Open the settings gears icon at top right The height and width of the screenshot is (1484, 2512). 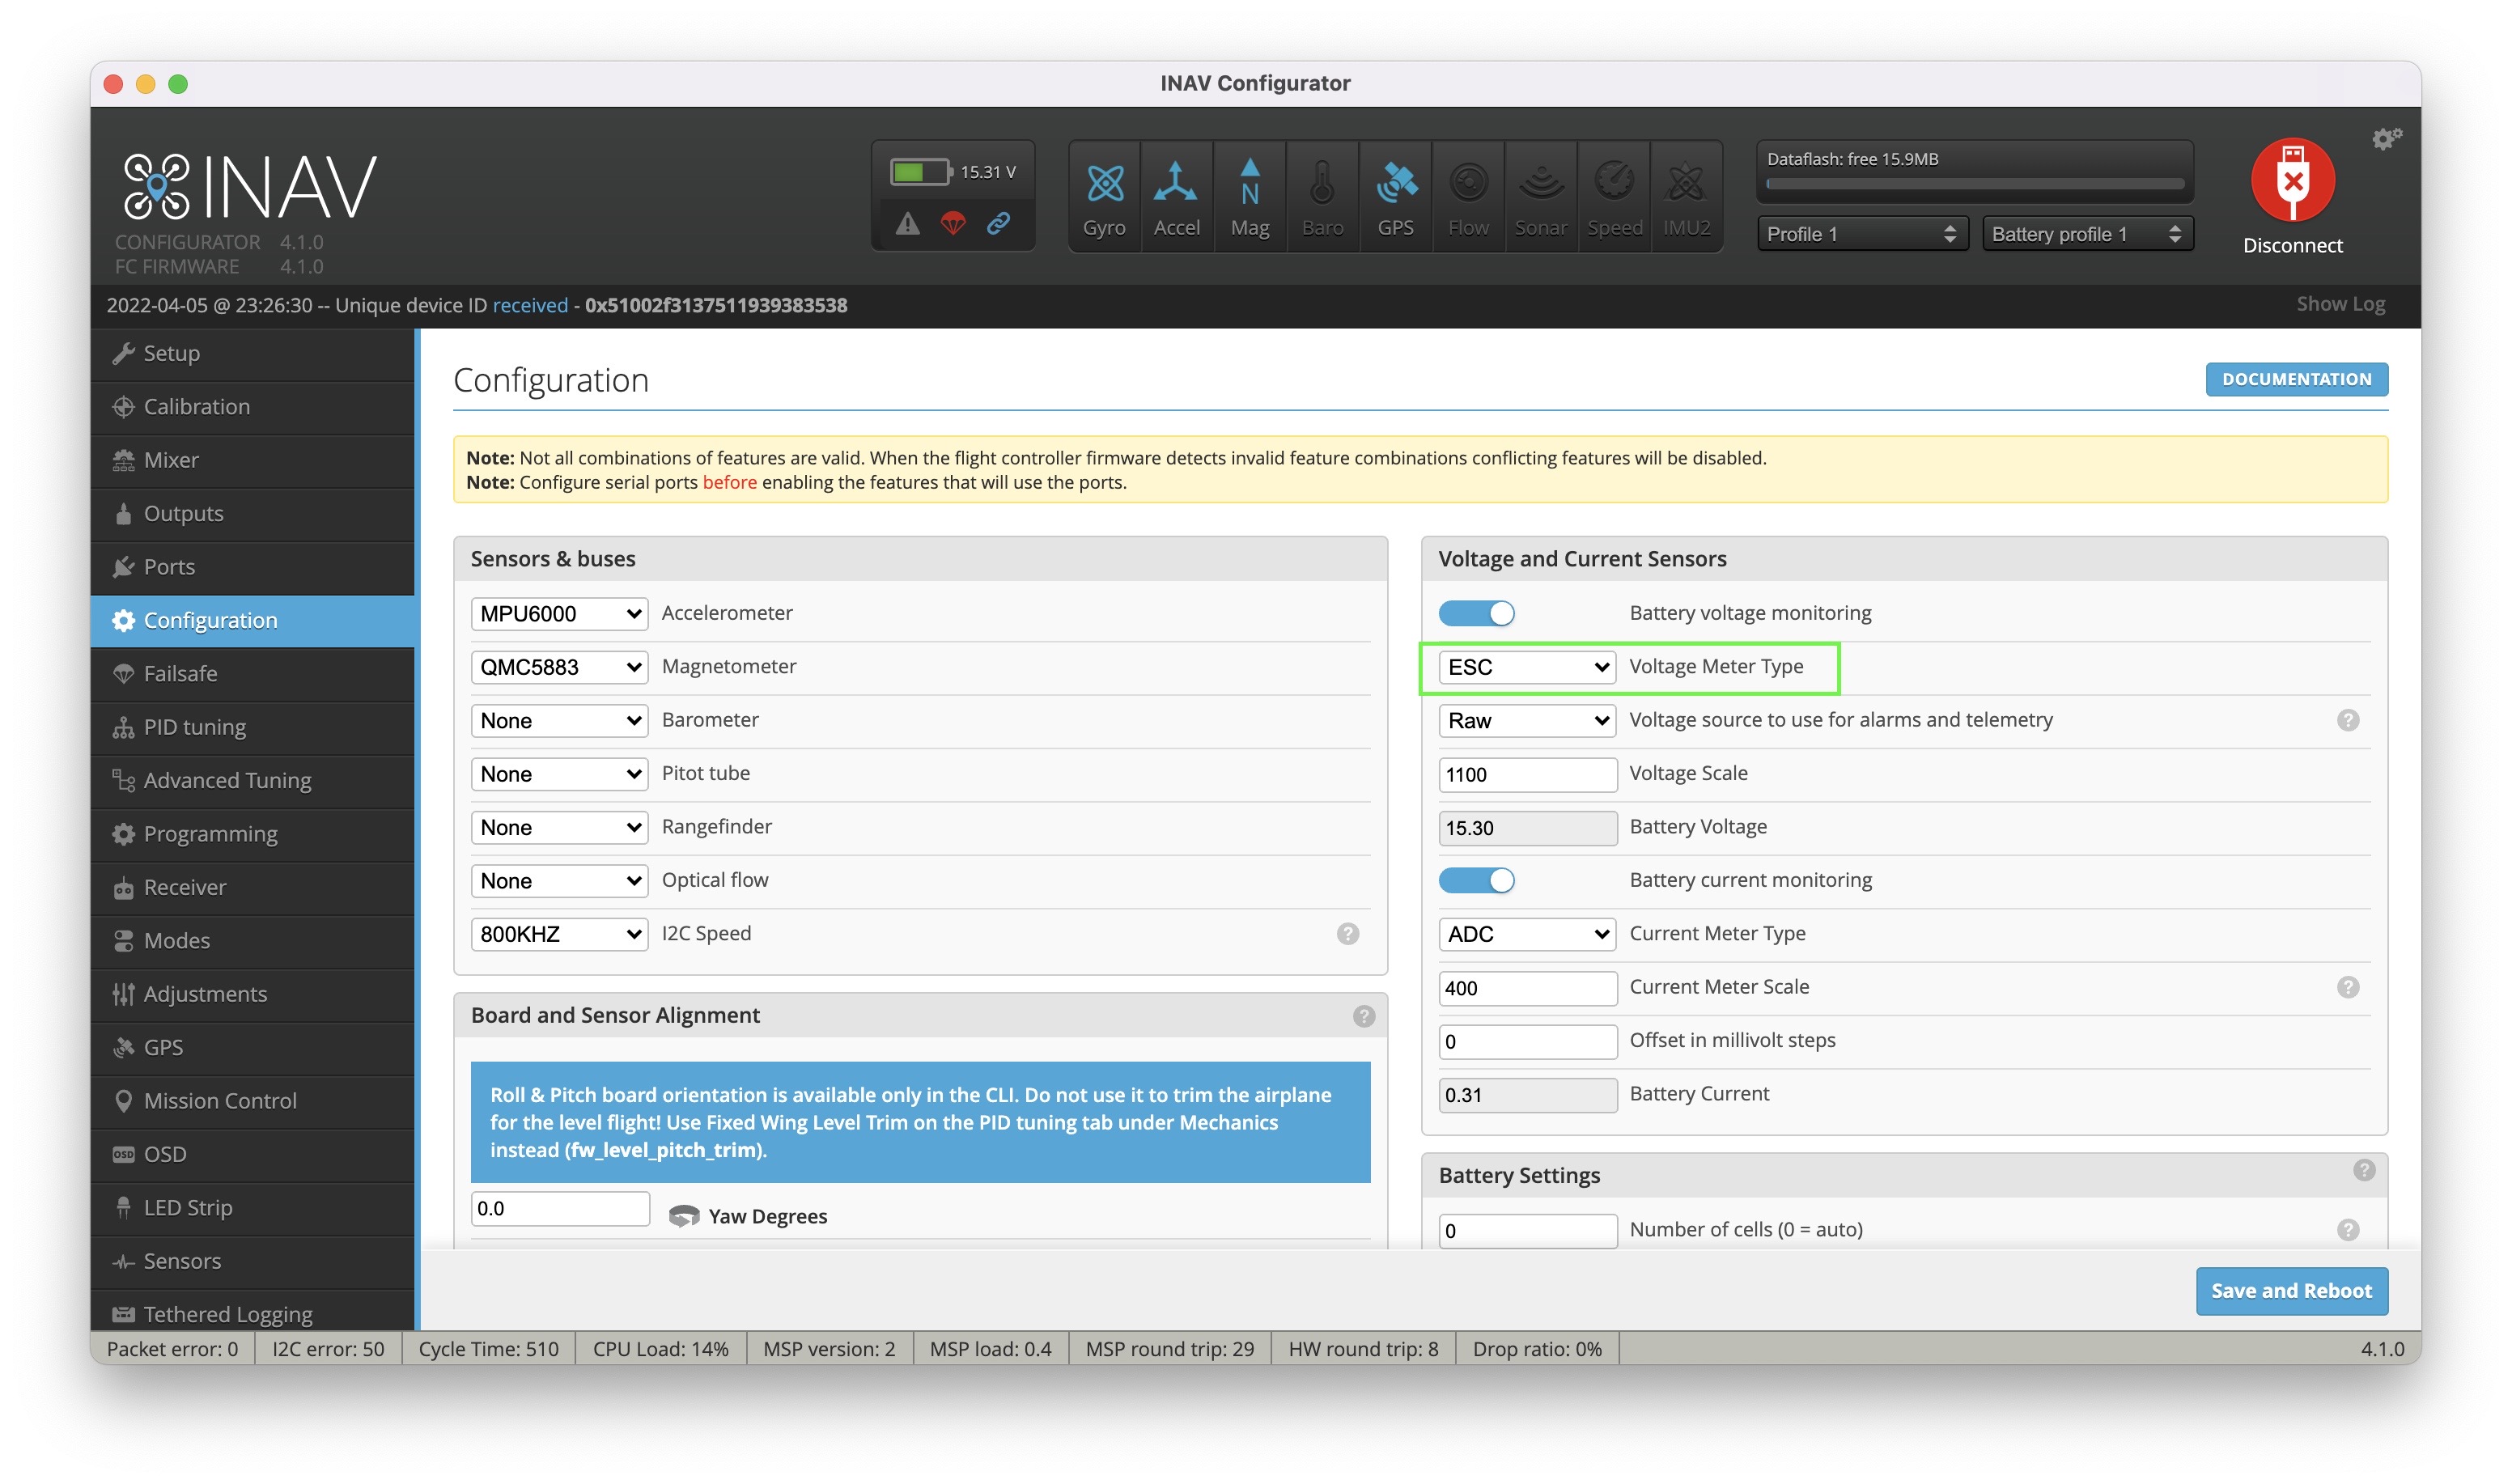click(x=2386, y=139)
